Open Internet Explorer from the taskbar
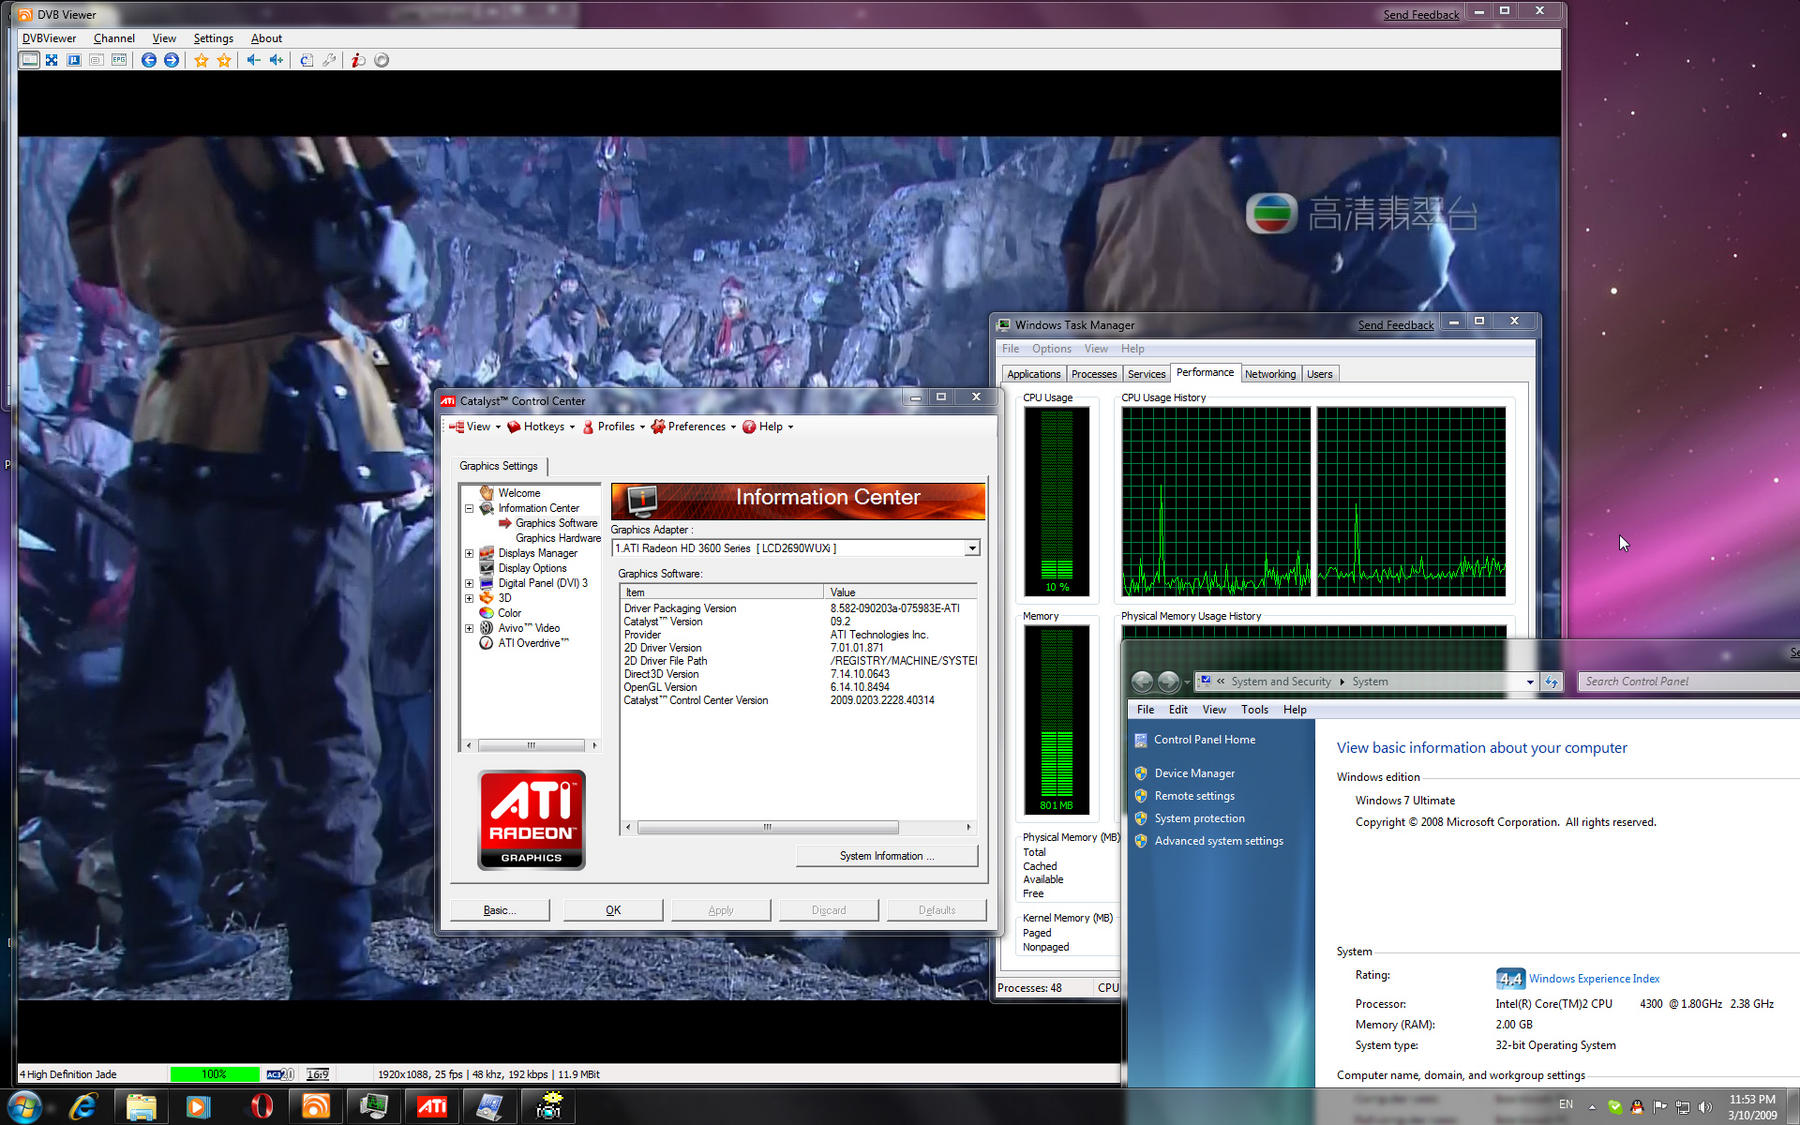This screenshot has height=1125, width=1800. 83,1106
